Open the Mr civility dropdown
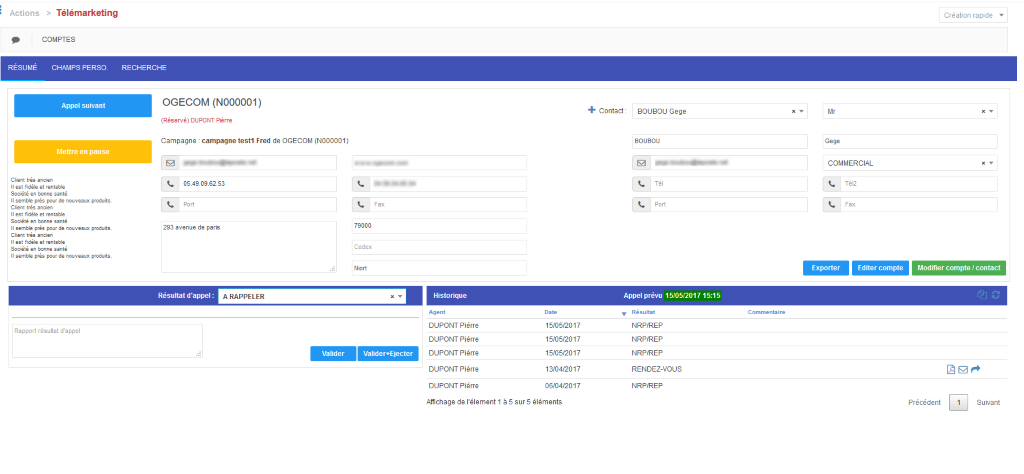This screenshot has height=474, width=1024. point(910,112)
